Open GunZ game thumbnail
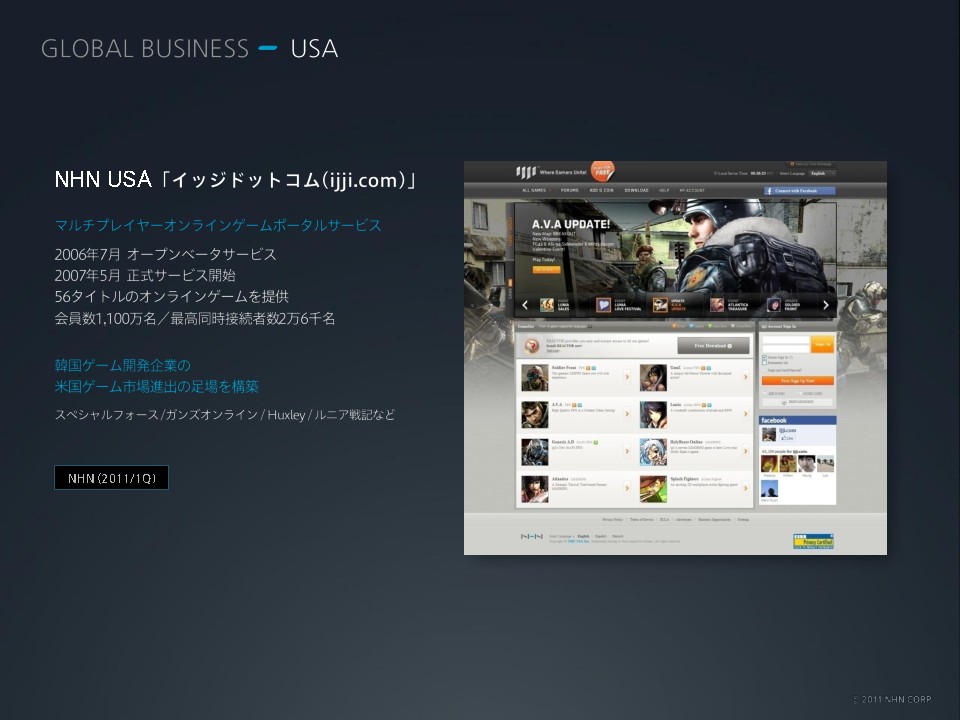This screenshot has width=960, height=720. point(653,378)
